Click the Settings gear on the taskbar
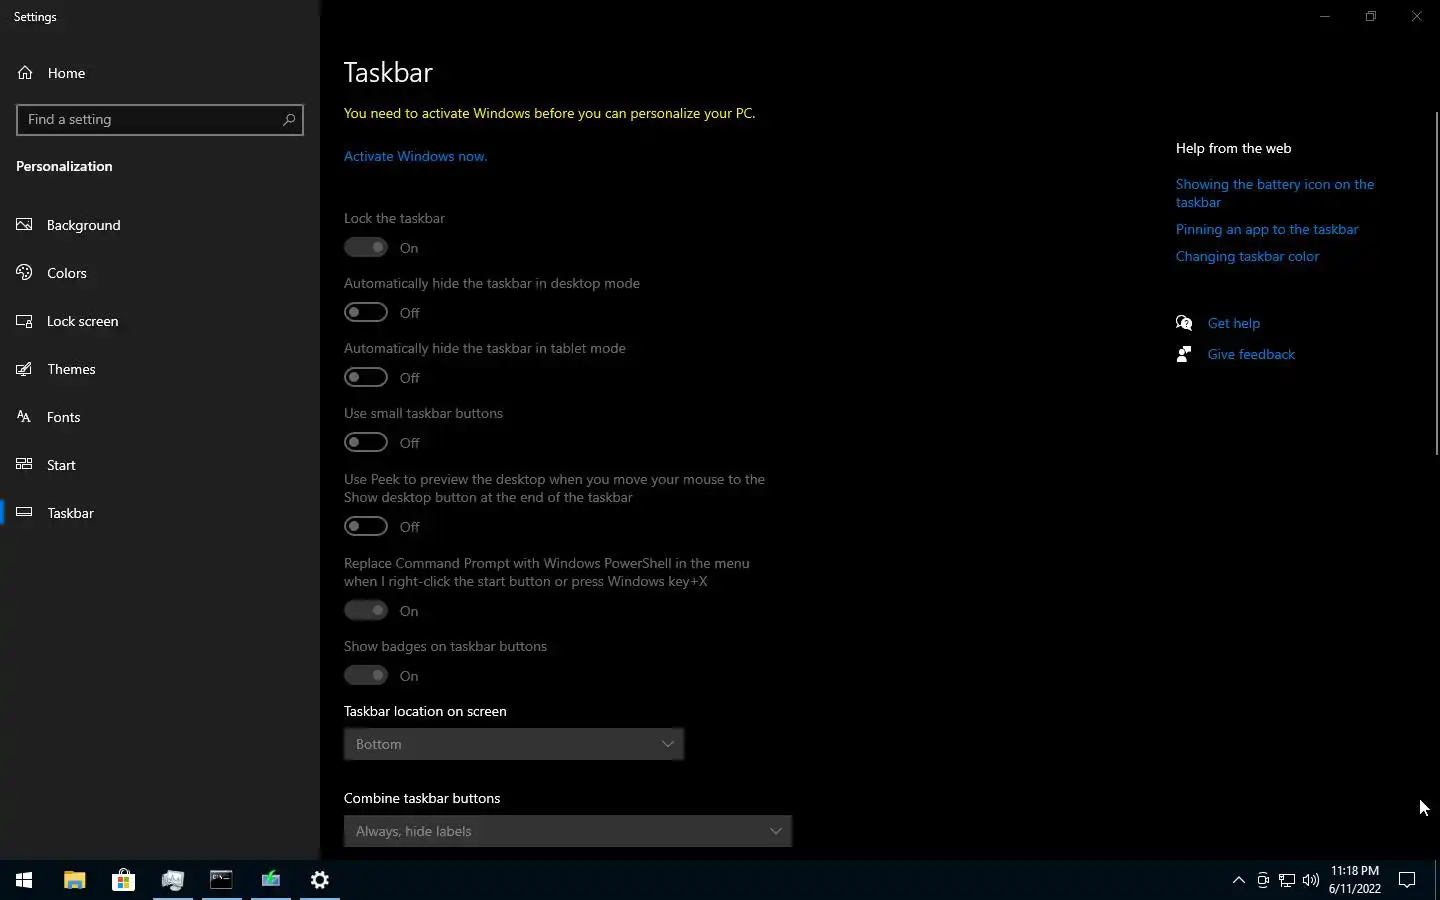1440x900 pixels. point(320,880)
